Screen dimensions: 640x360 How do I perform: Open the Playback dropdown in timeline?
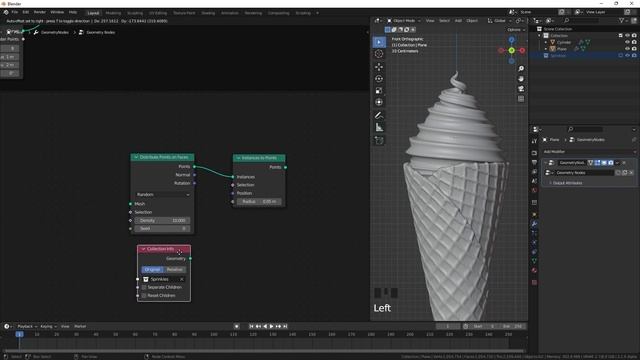[x=27, y=326]
